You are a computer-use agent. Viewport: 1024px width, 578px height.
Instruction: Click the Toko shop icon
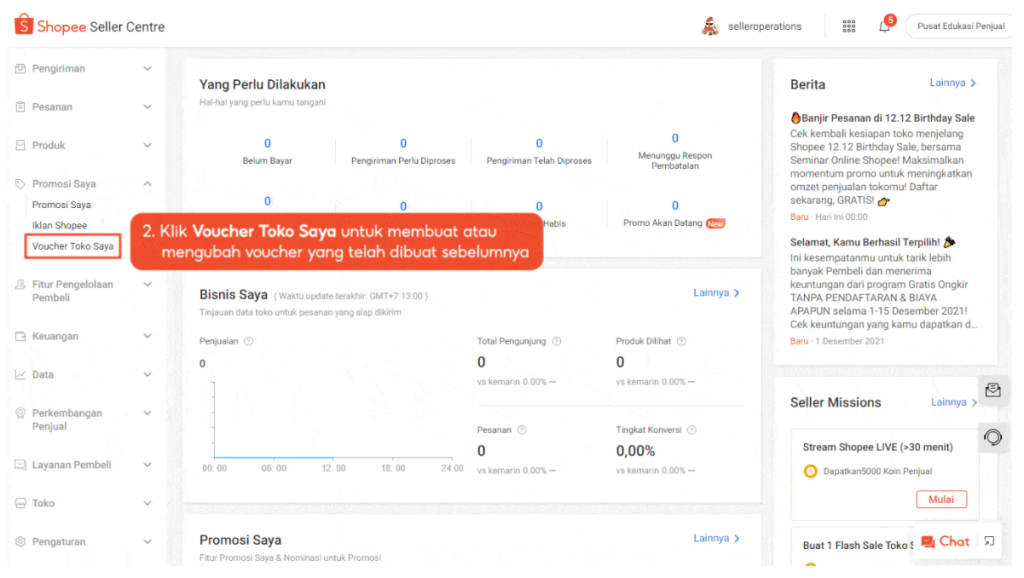click(20, 504)
